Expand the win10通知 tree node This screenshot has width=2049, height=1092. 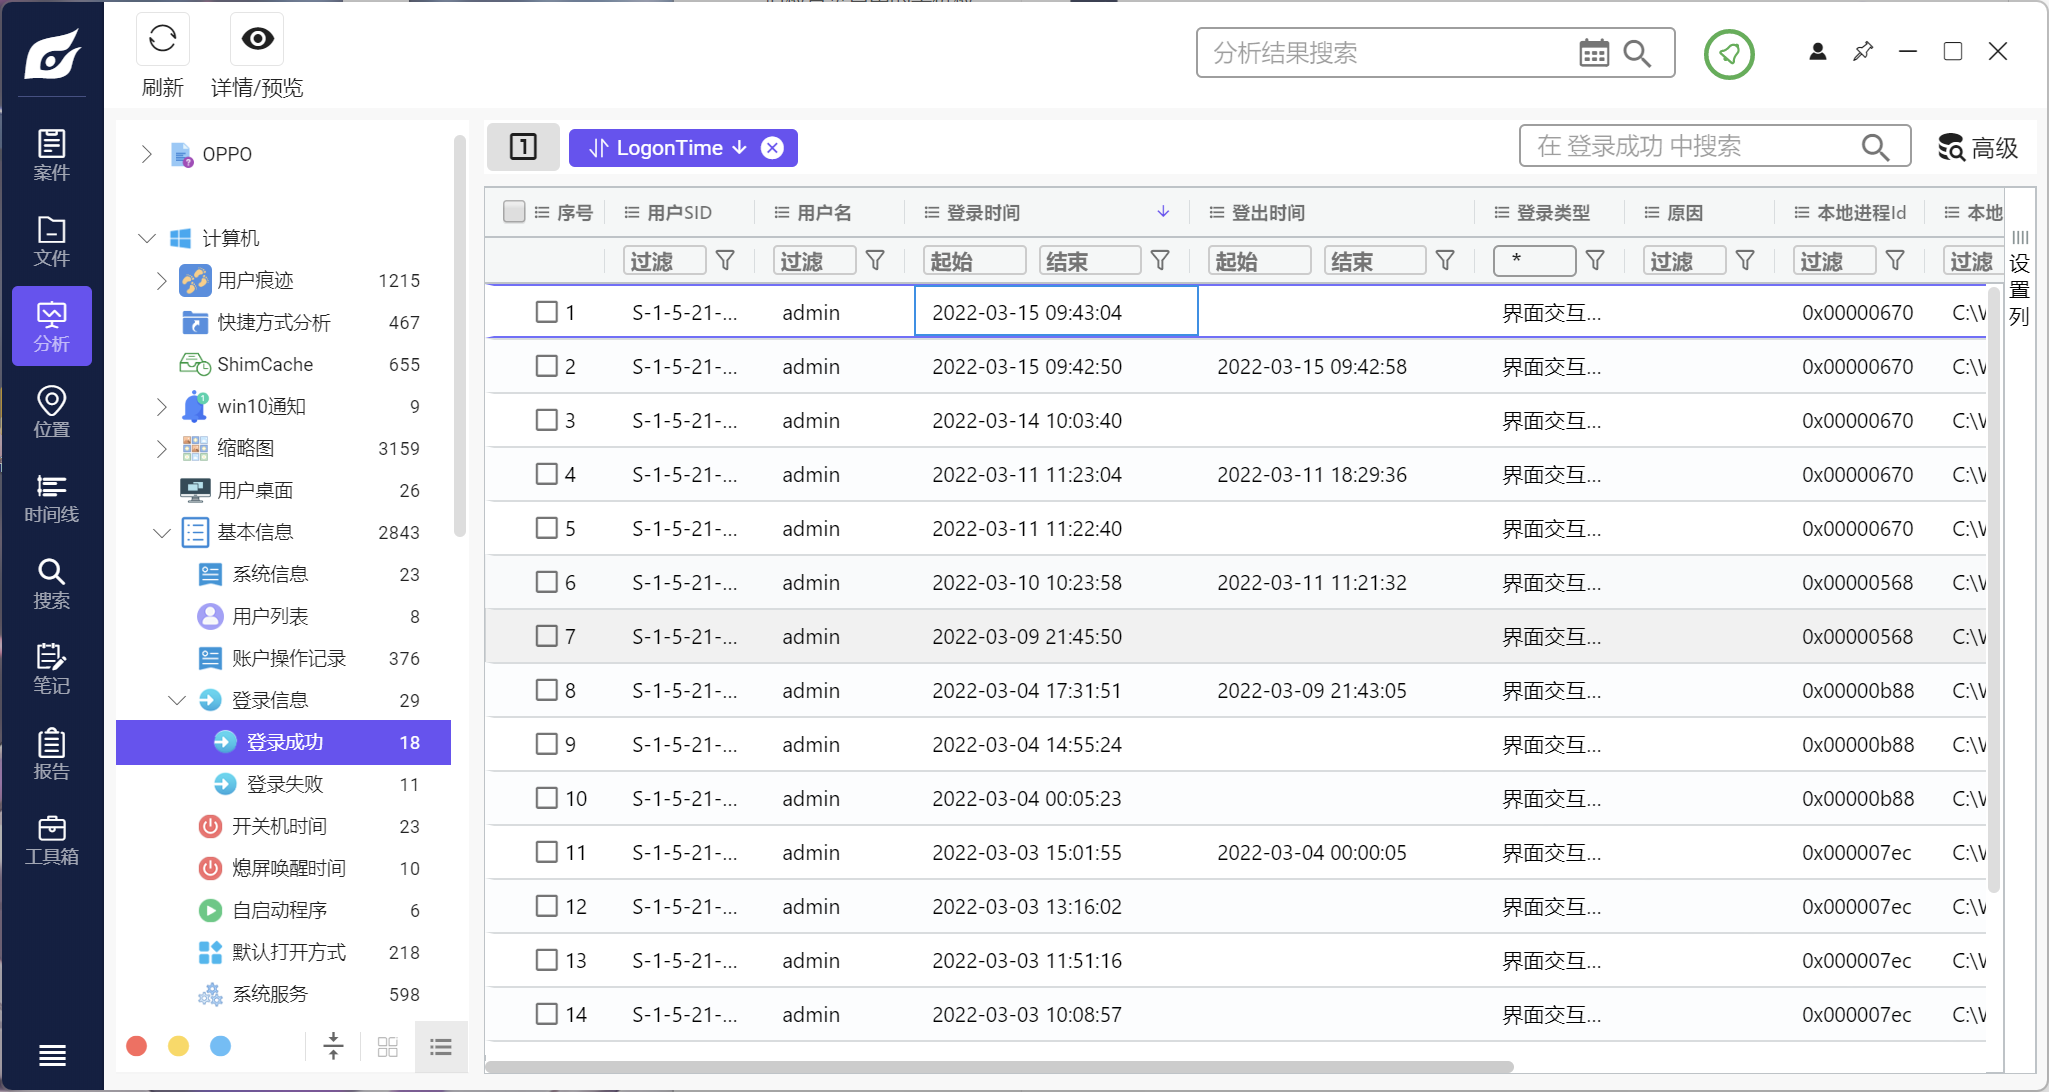(x=161, y=407)
